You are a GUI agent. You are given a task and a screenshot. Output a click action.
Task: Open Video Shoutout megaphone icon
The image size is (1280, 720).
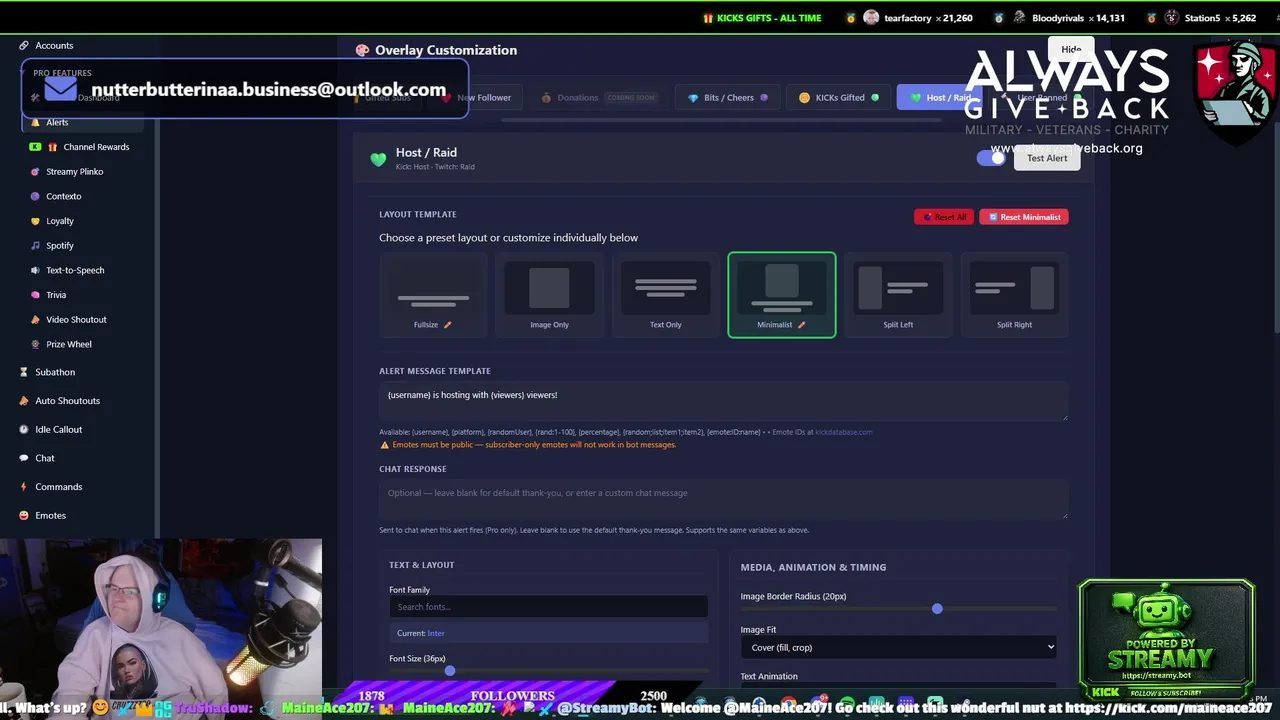35,319
